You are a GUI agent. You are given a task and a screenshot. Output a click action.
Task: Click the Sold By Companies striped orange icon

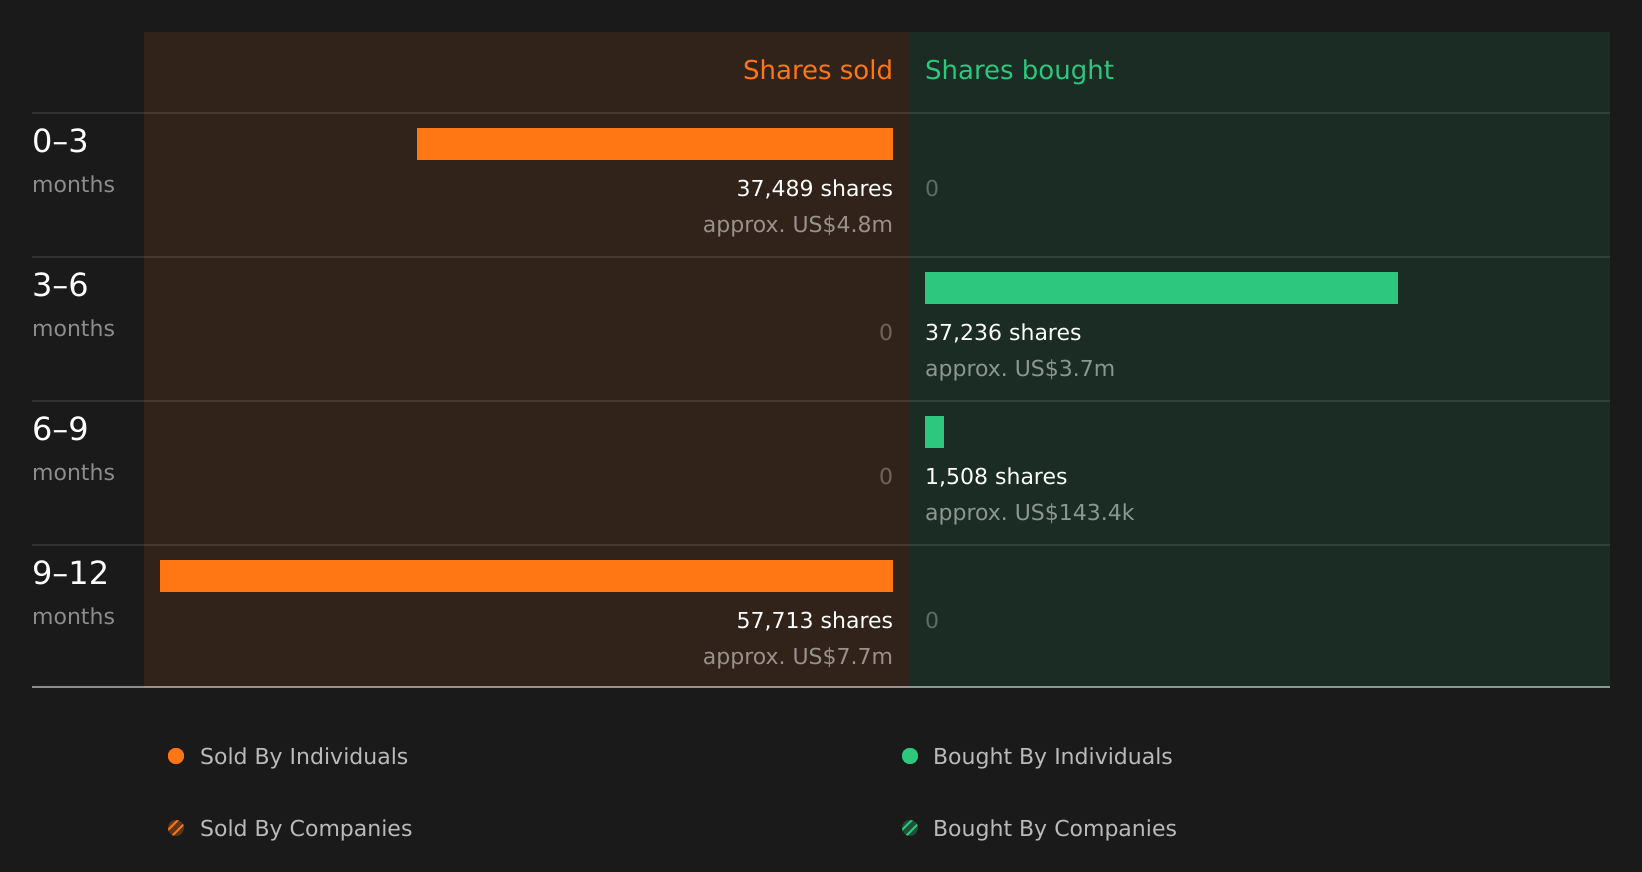click(x=176, y=828)
